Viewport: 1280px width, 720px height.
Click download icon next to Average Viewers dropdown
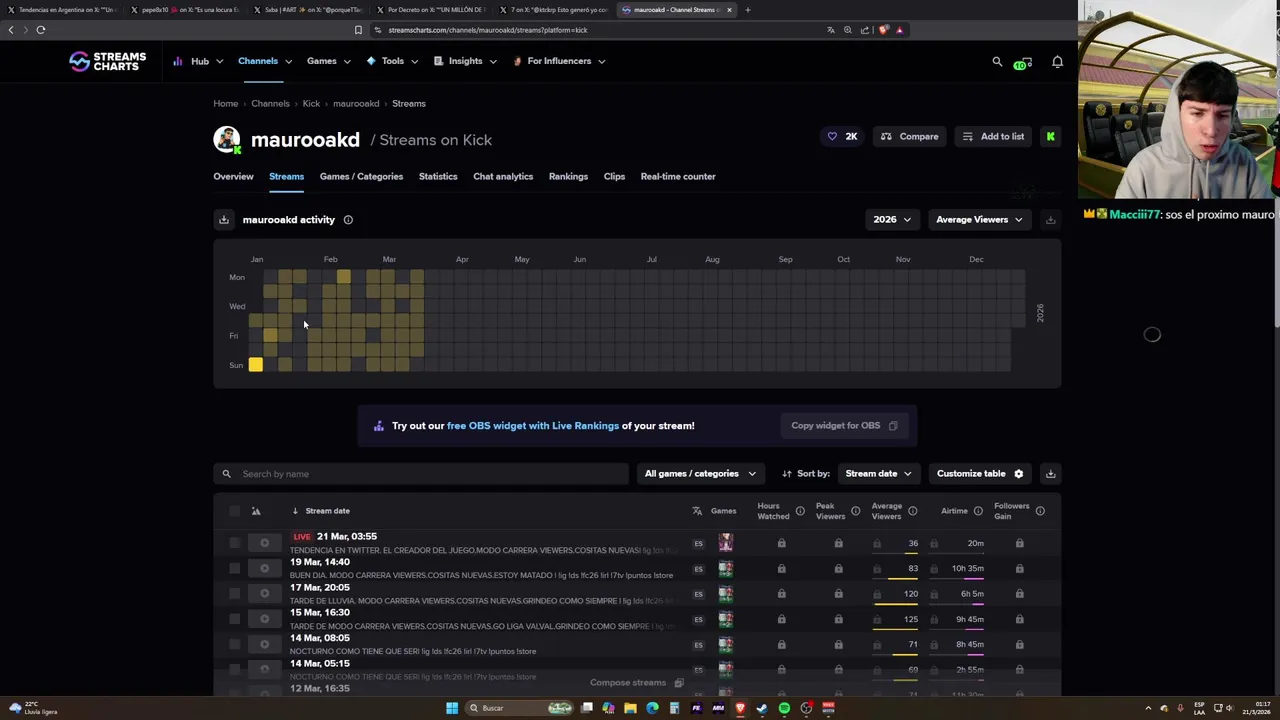[x=1050, y=220]
